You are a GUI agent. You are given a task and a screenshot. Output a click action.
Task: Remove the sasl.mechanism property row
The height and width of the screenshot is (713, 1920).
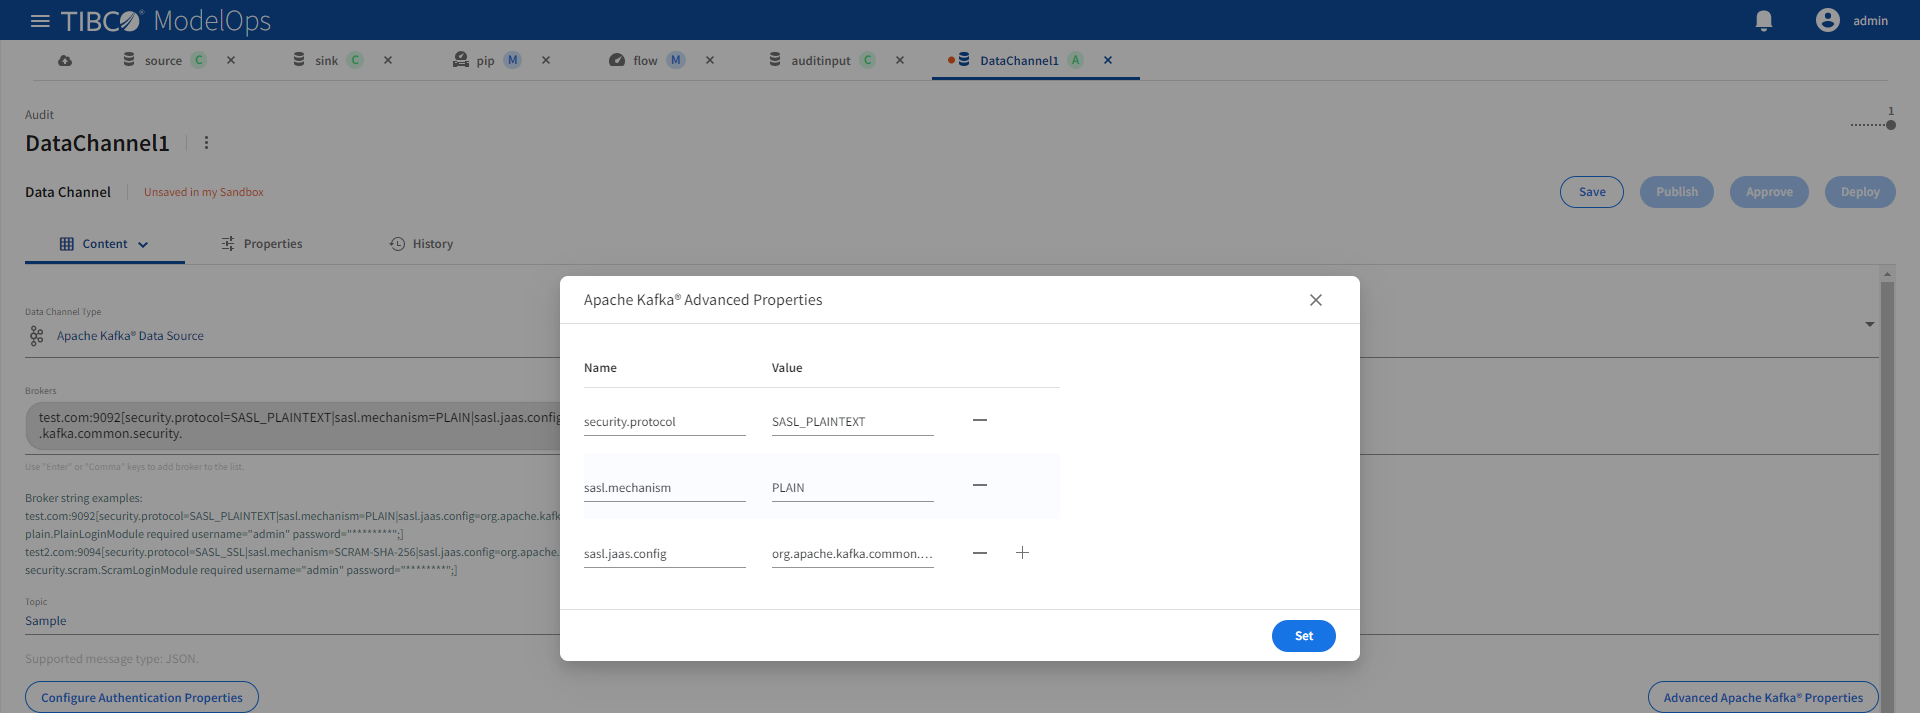[980, 485]
